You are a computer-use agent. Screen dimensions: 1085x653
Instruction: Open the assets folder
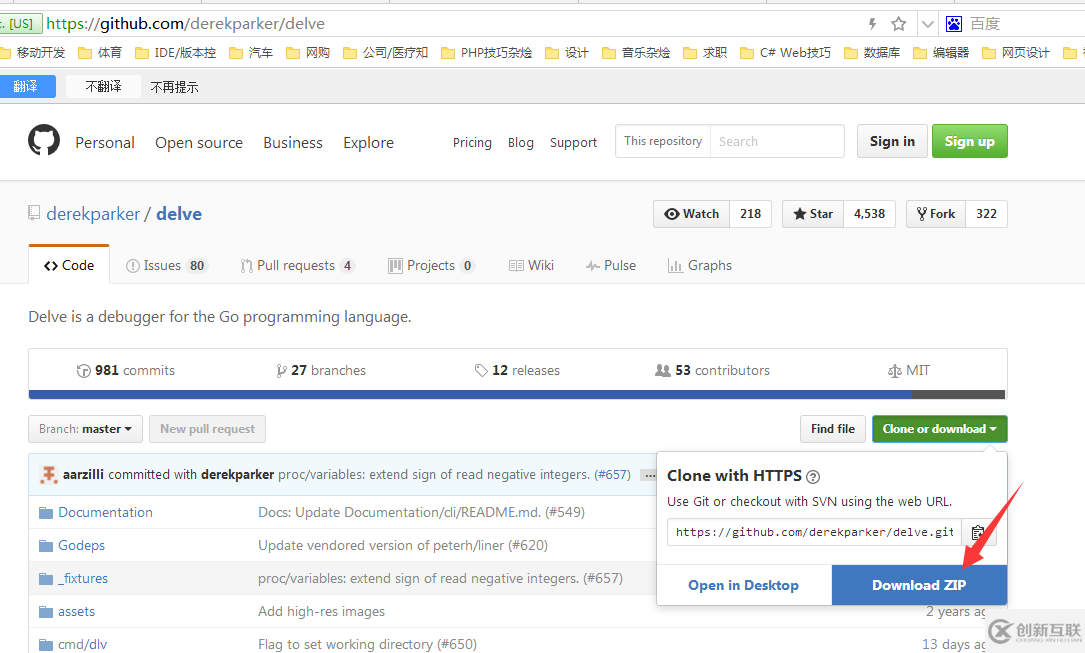[x=76, y=611]
